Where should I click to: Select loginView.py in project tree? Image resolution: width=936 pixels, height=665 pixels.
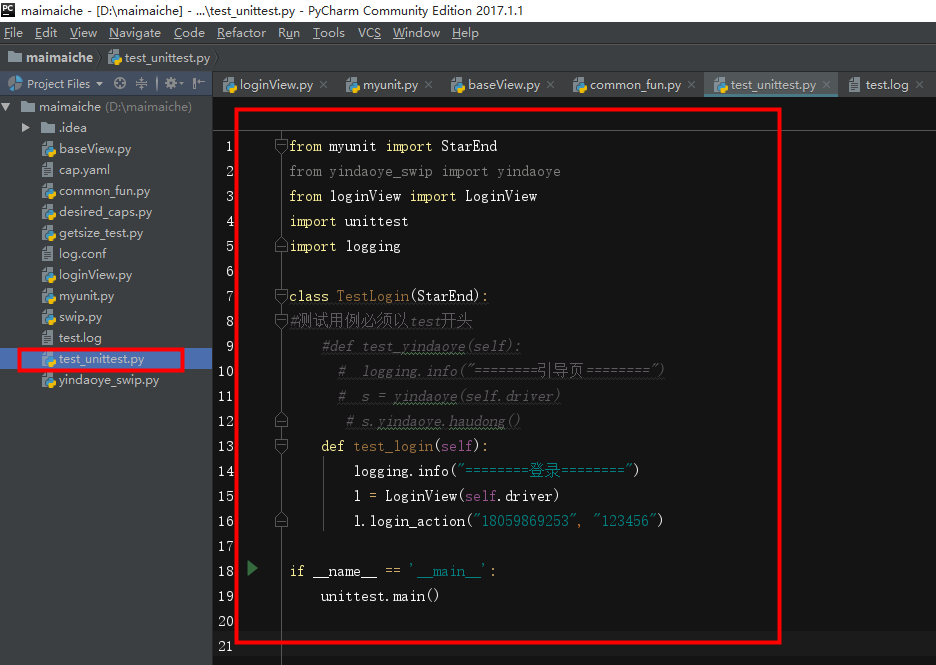pos(95,275)
